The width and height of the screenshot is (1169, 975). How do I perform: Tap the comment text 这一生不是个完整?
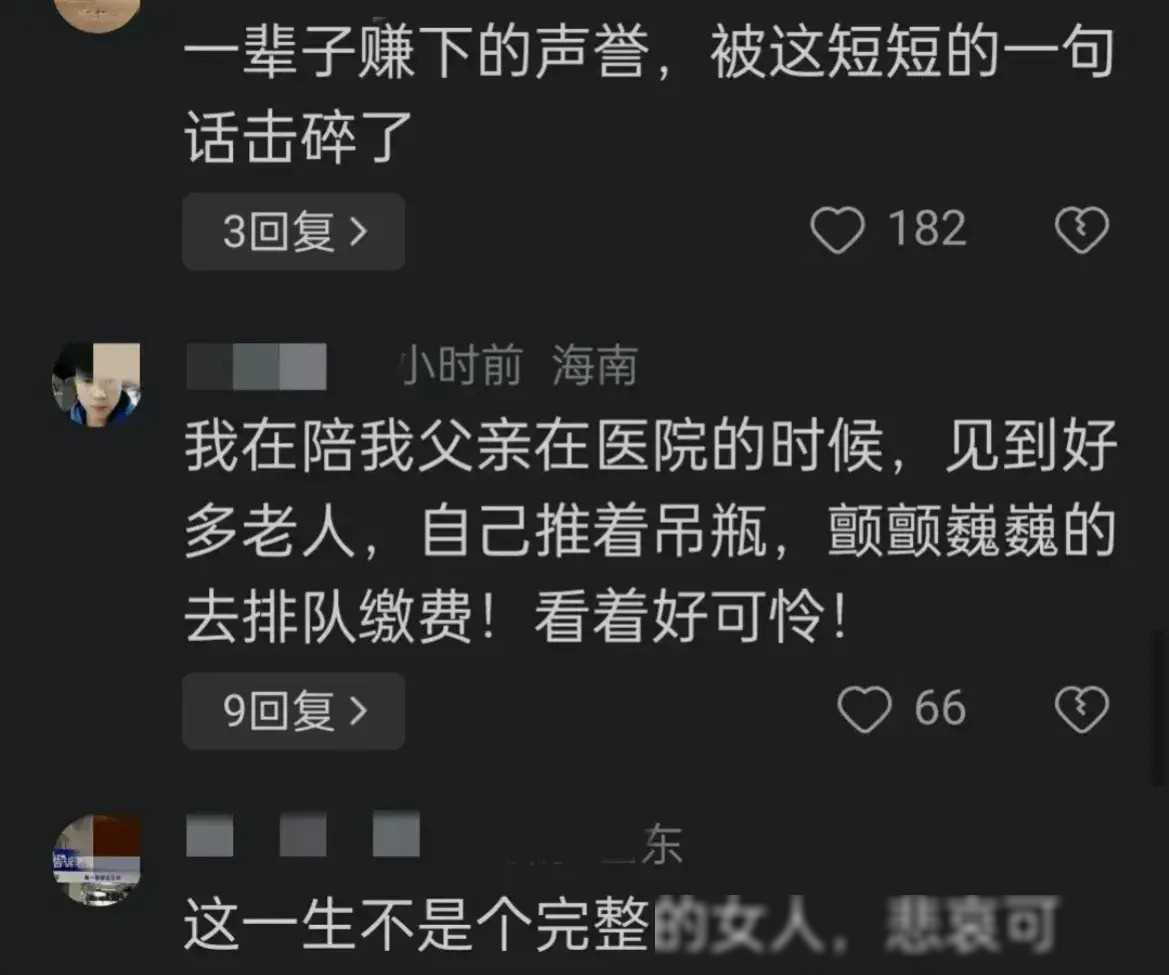coord(418,924)
